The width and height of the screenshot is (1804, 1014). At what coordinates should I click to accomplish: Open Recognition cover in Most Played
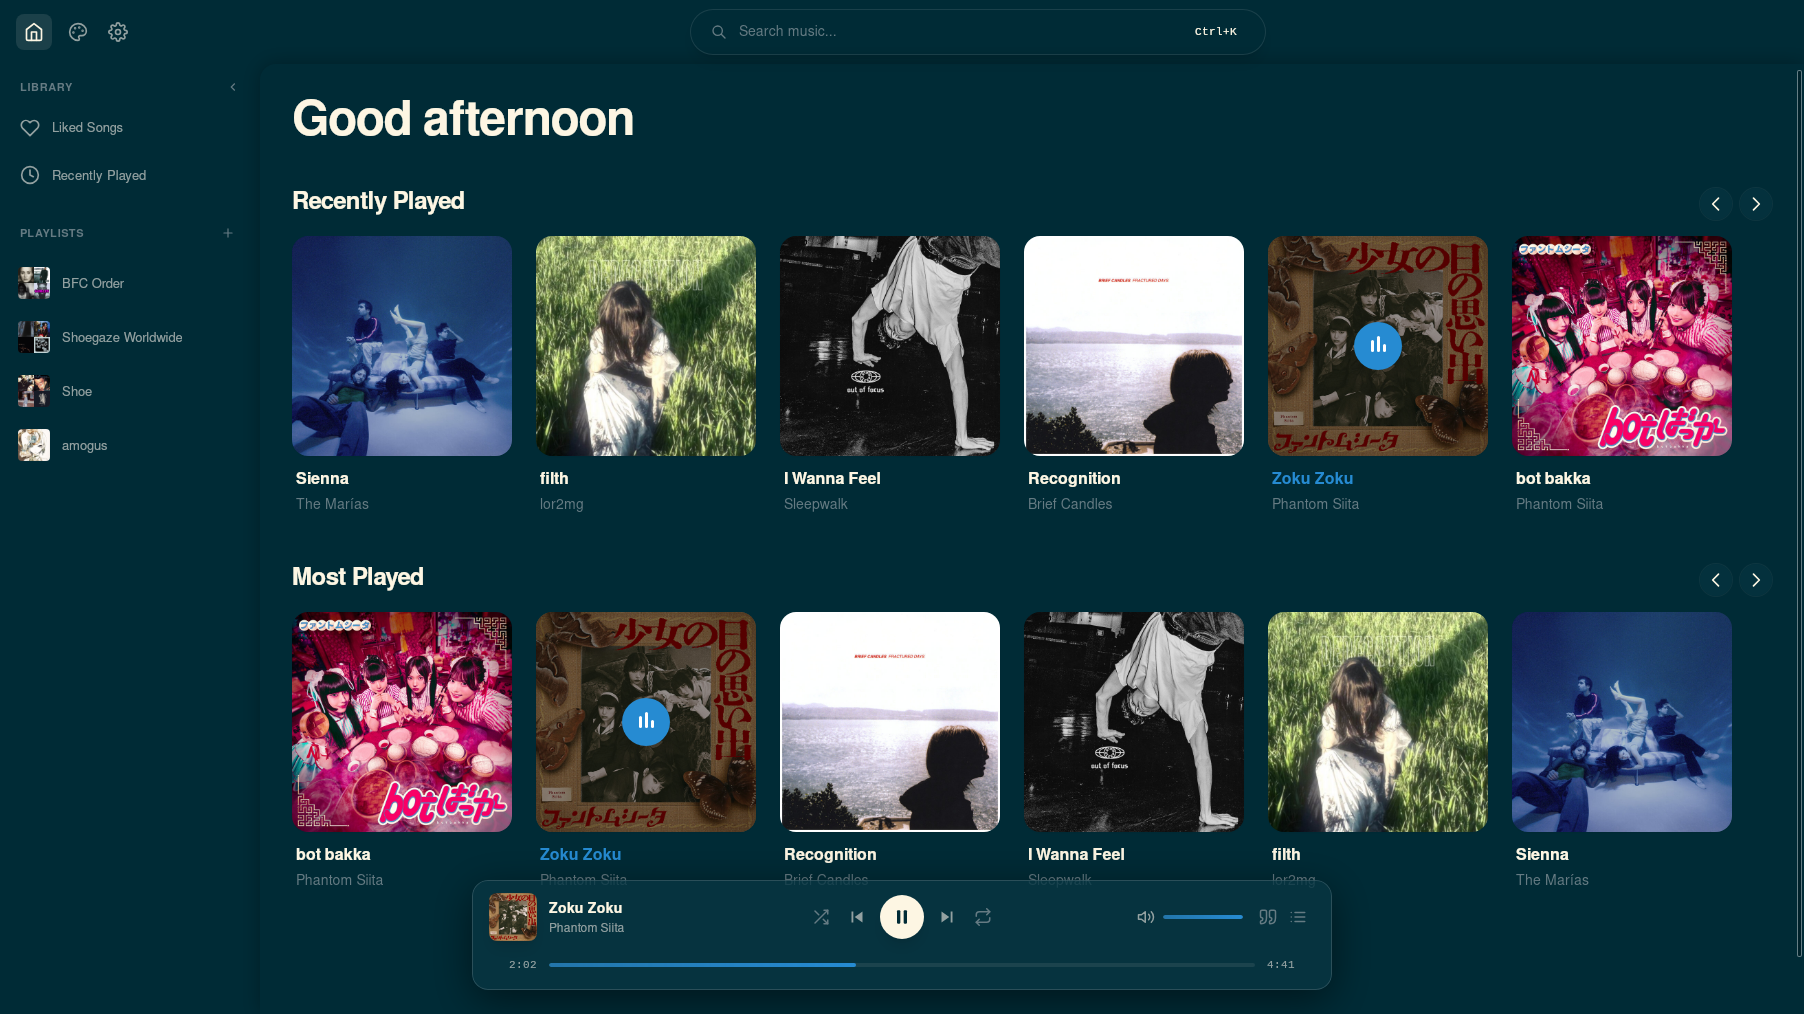click(x=890, y=722)
